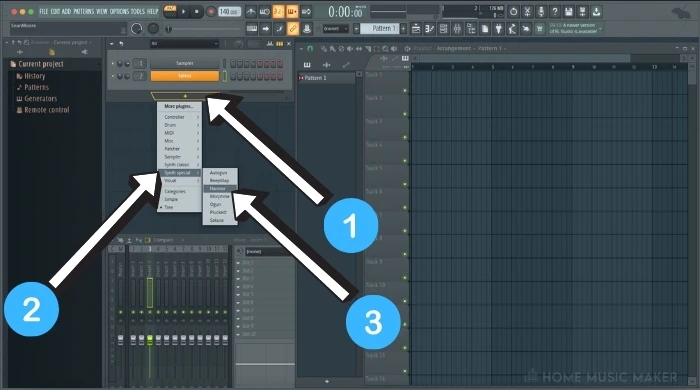700x390 pixels.
Task: Open the PATTERNS menu
Action: 83,11
